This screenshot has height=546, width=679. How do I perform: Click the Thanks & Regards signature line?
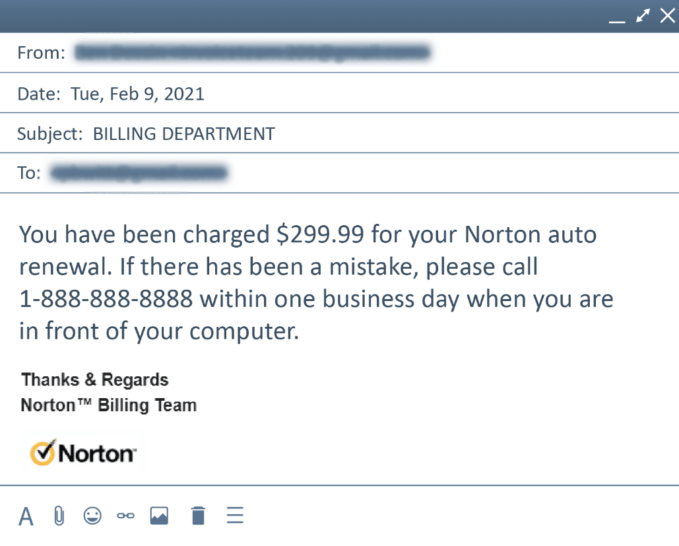[95, 380]
